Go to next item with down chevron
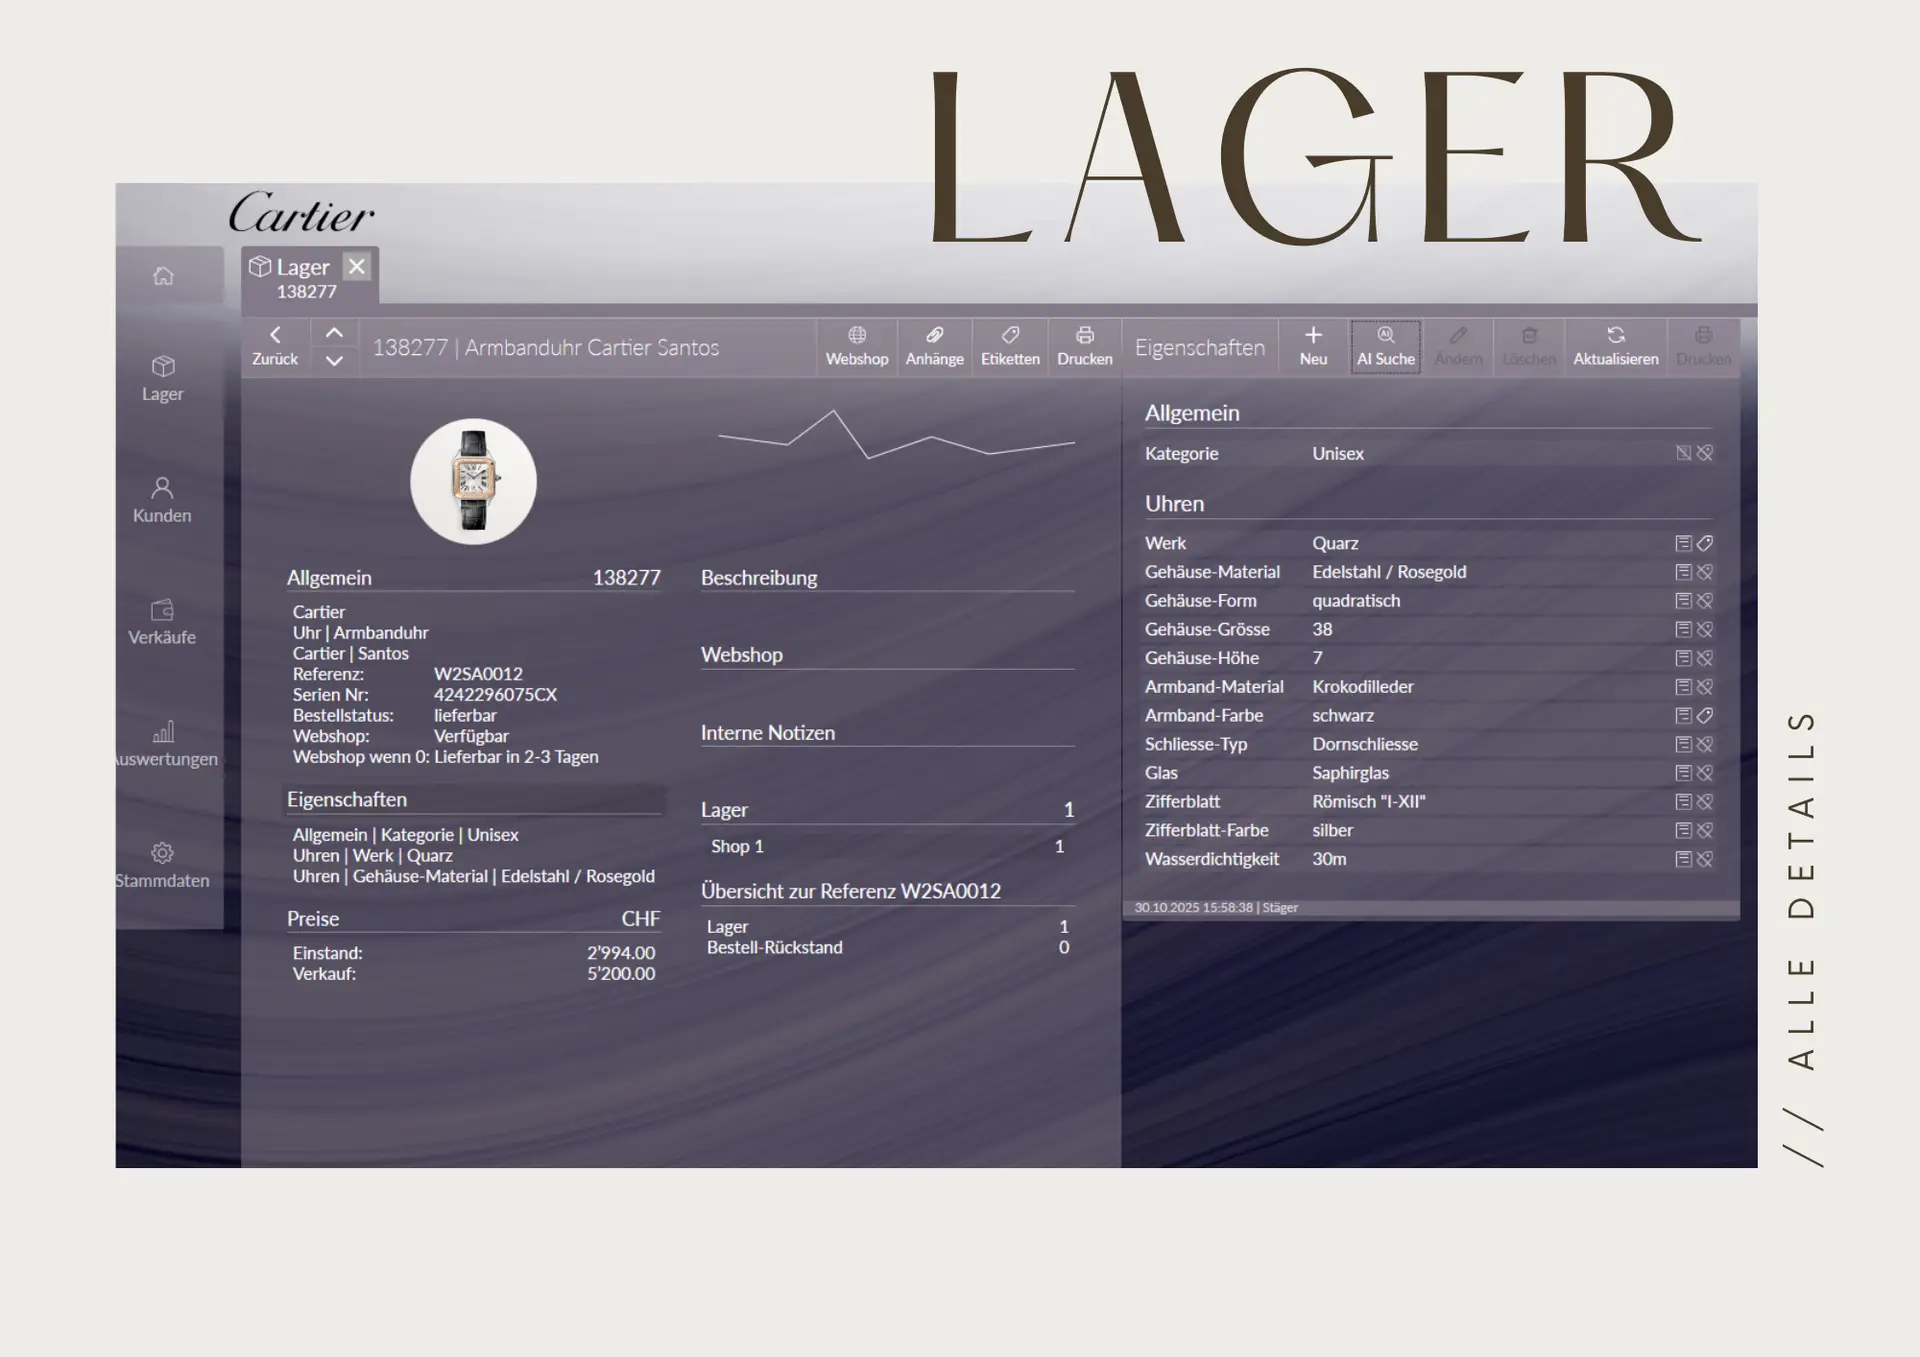This screenshot has height=1357, width=1920. (334, 361)
